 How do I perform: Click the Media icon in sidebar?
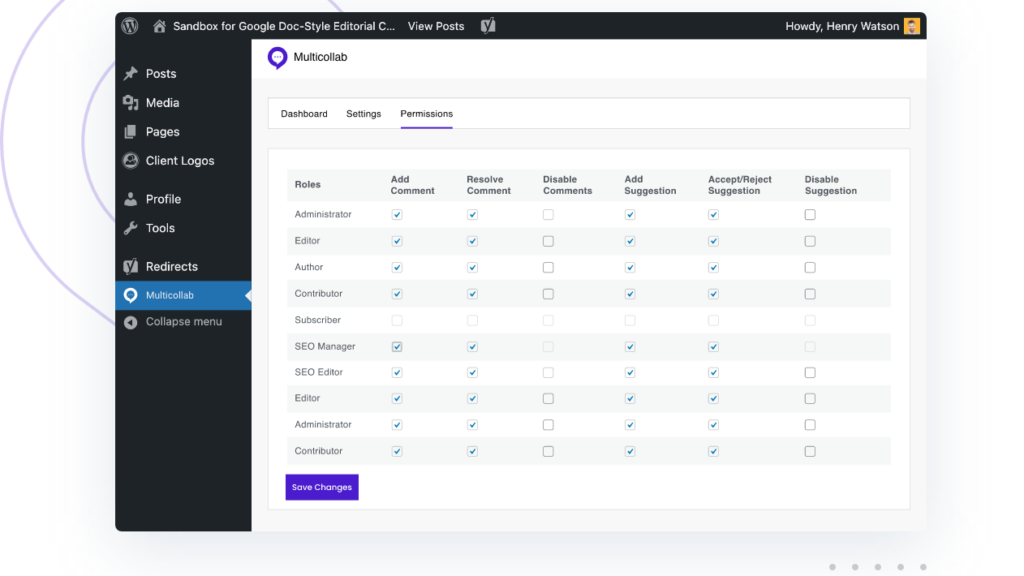pos(131,103)
